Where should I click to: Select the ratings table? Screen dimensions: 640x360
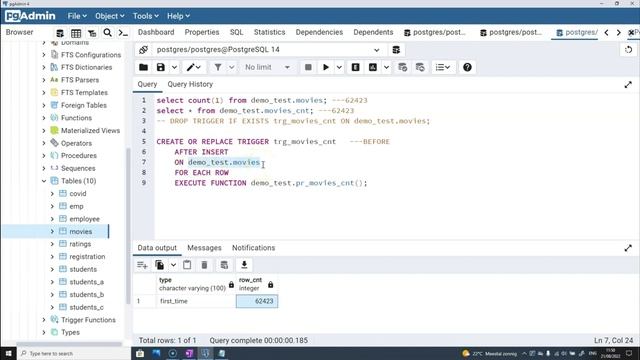pyautogui.click(x=80, y=244)
